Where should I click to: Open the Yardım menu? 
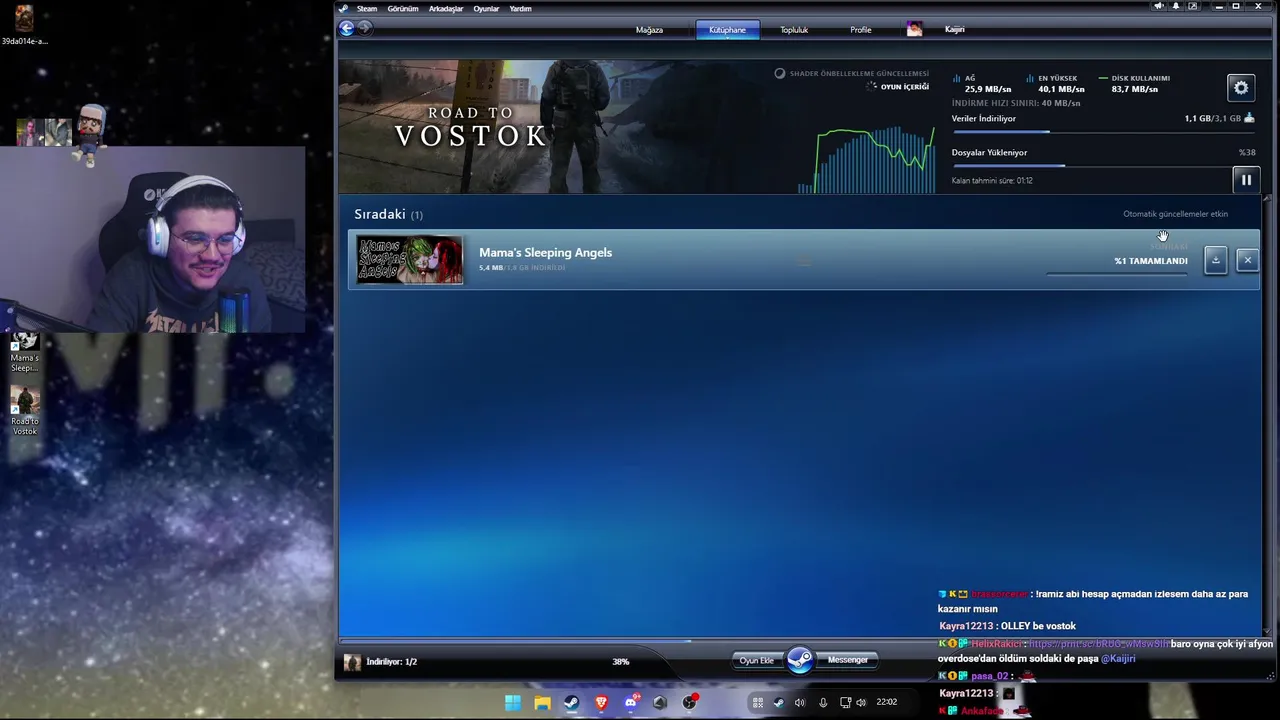(x=521, y=8)
